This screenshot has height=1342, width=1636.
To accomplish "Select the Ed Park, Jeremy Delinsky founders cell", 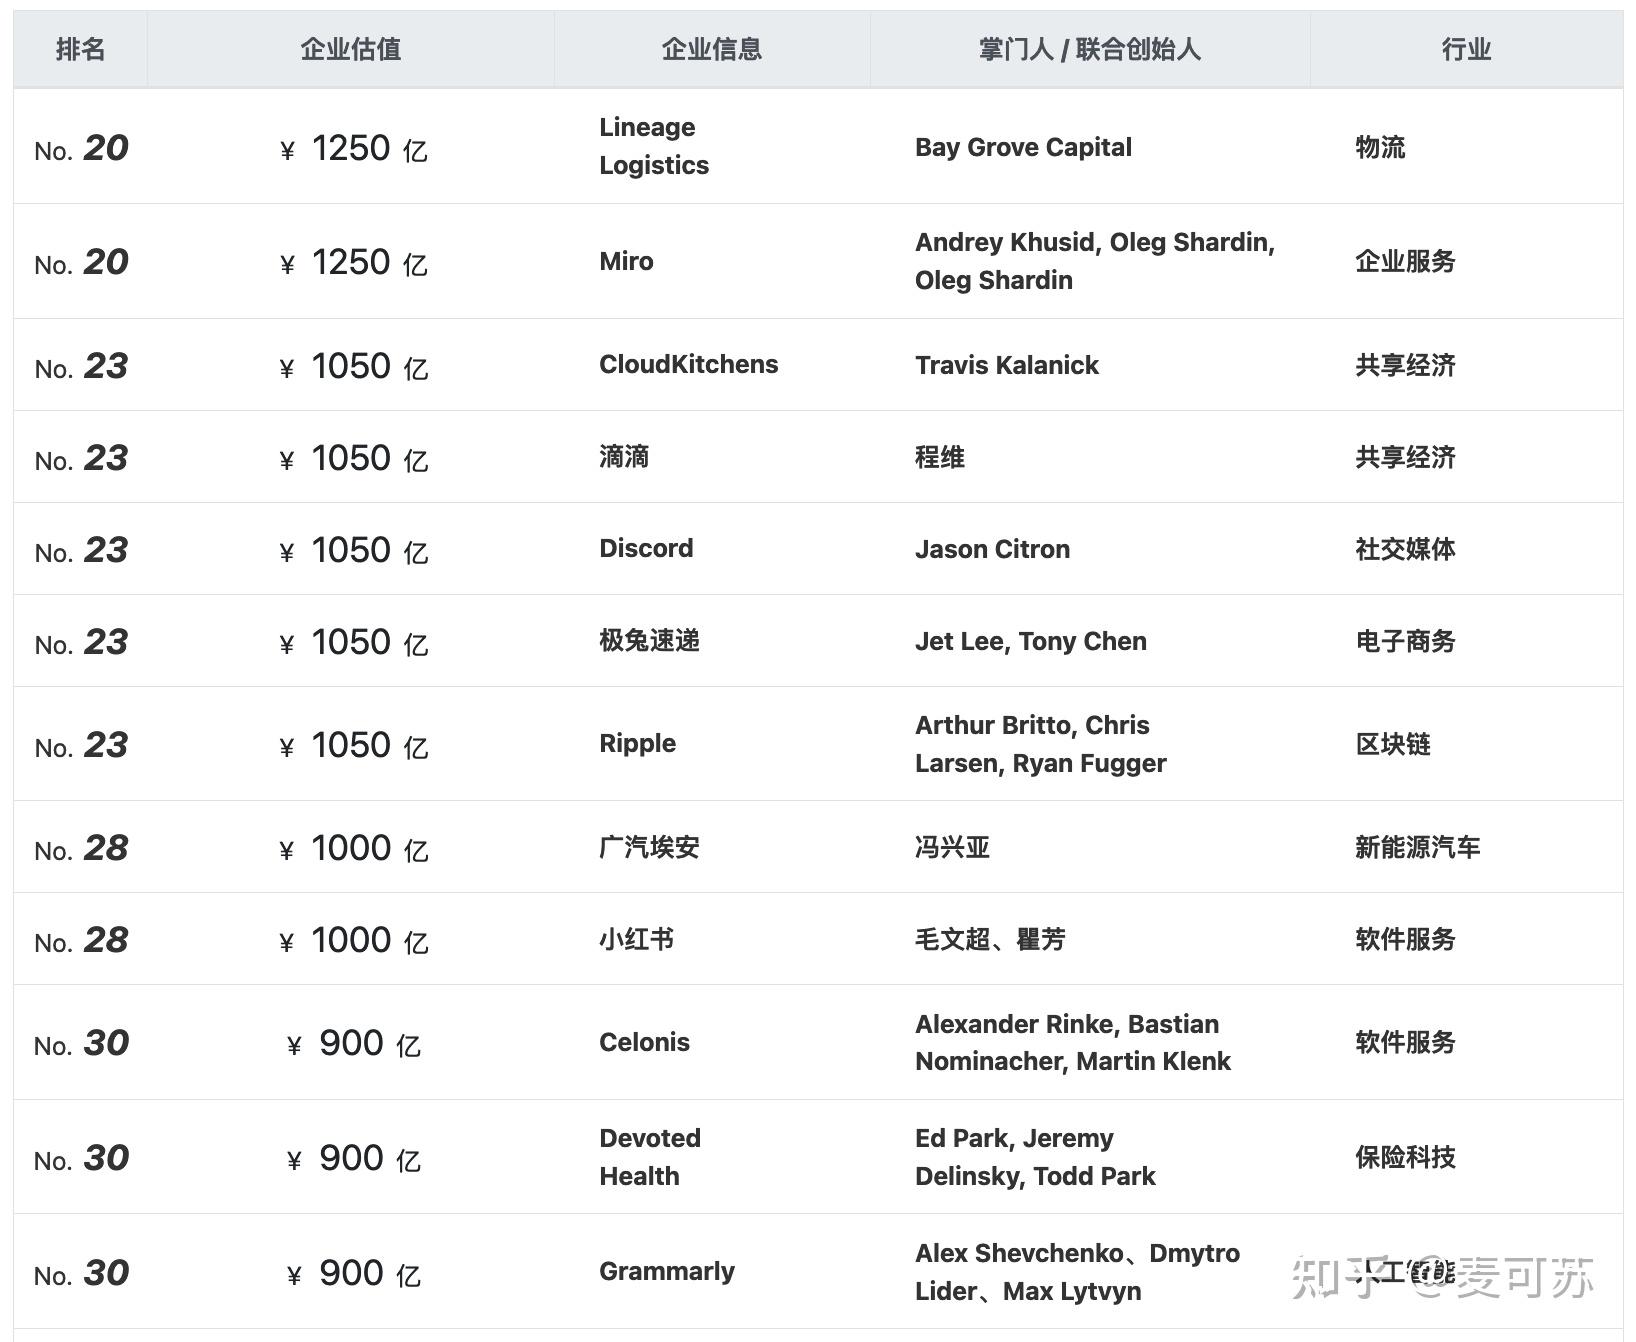I will point(1035,1157).
